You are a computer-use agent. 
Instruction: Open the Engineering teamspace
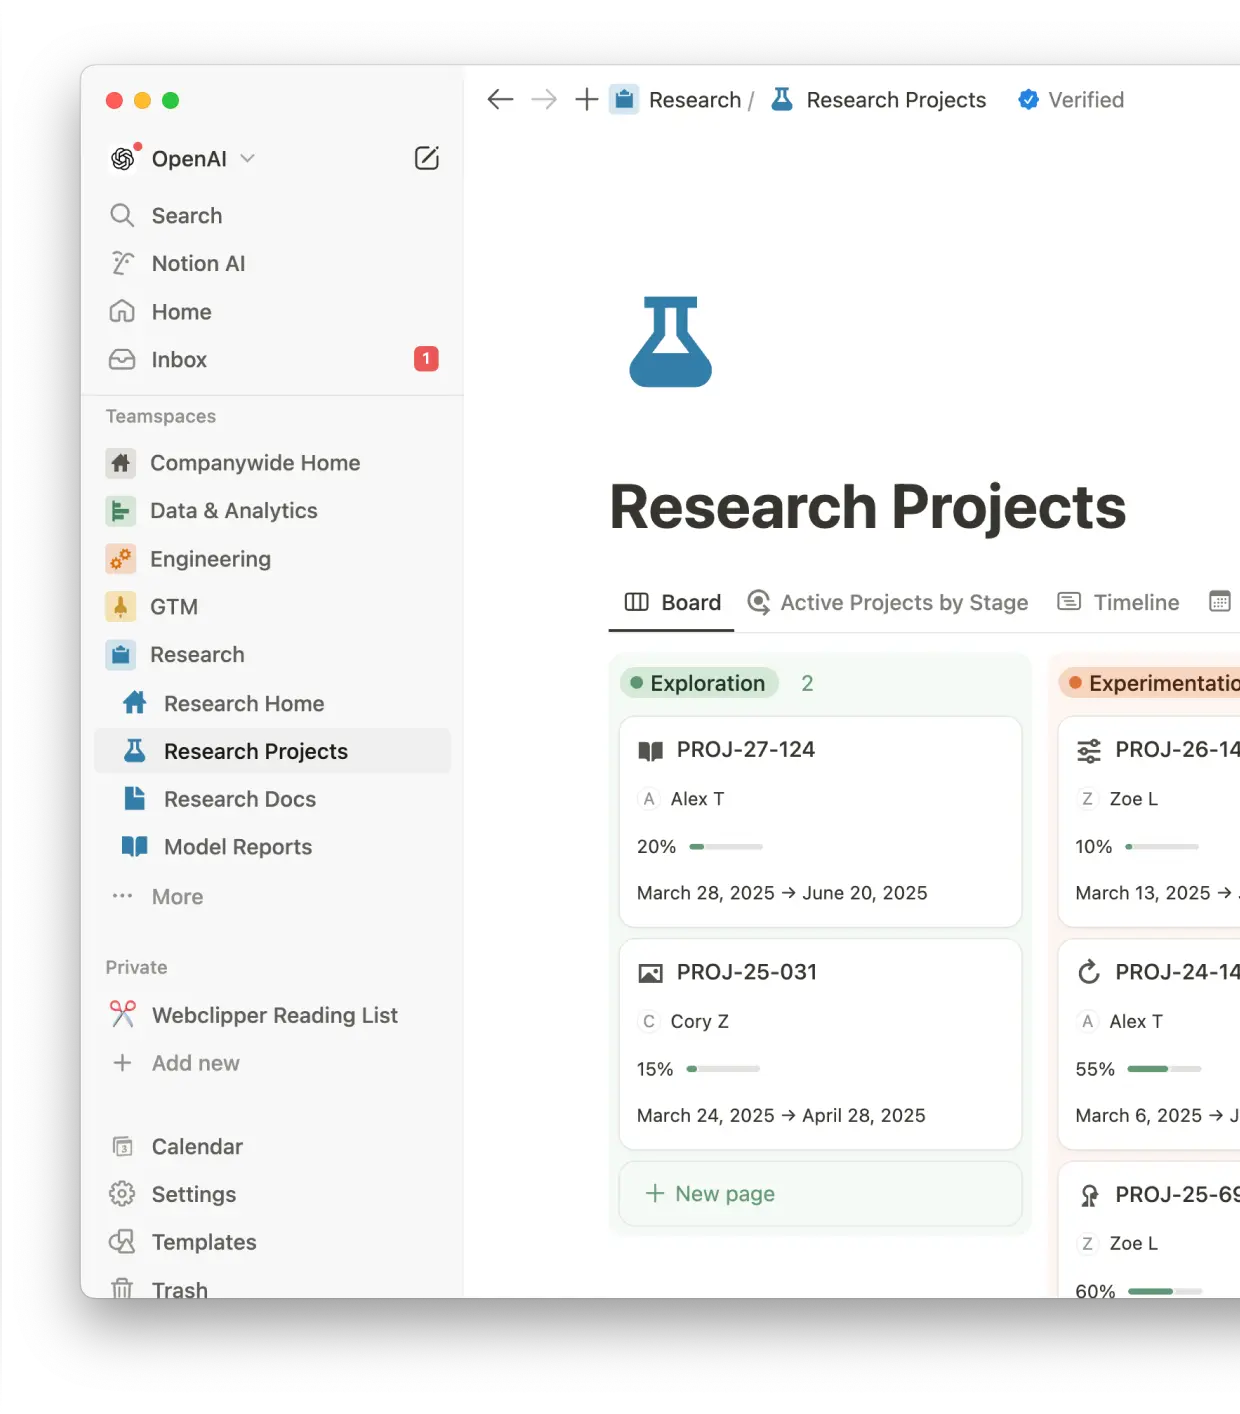(x=211, y=559)
